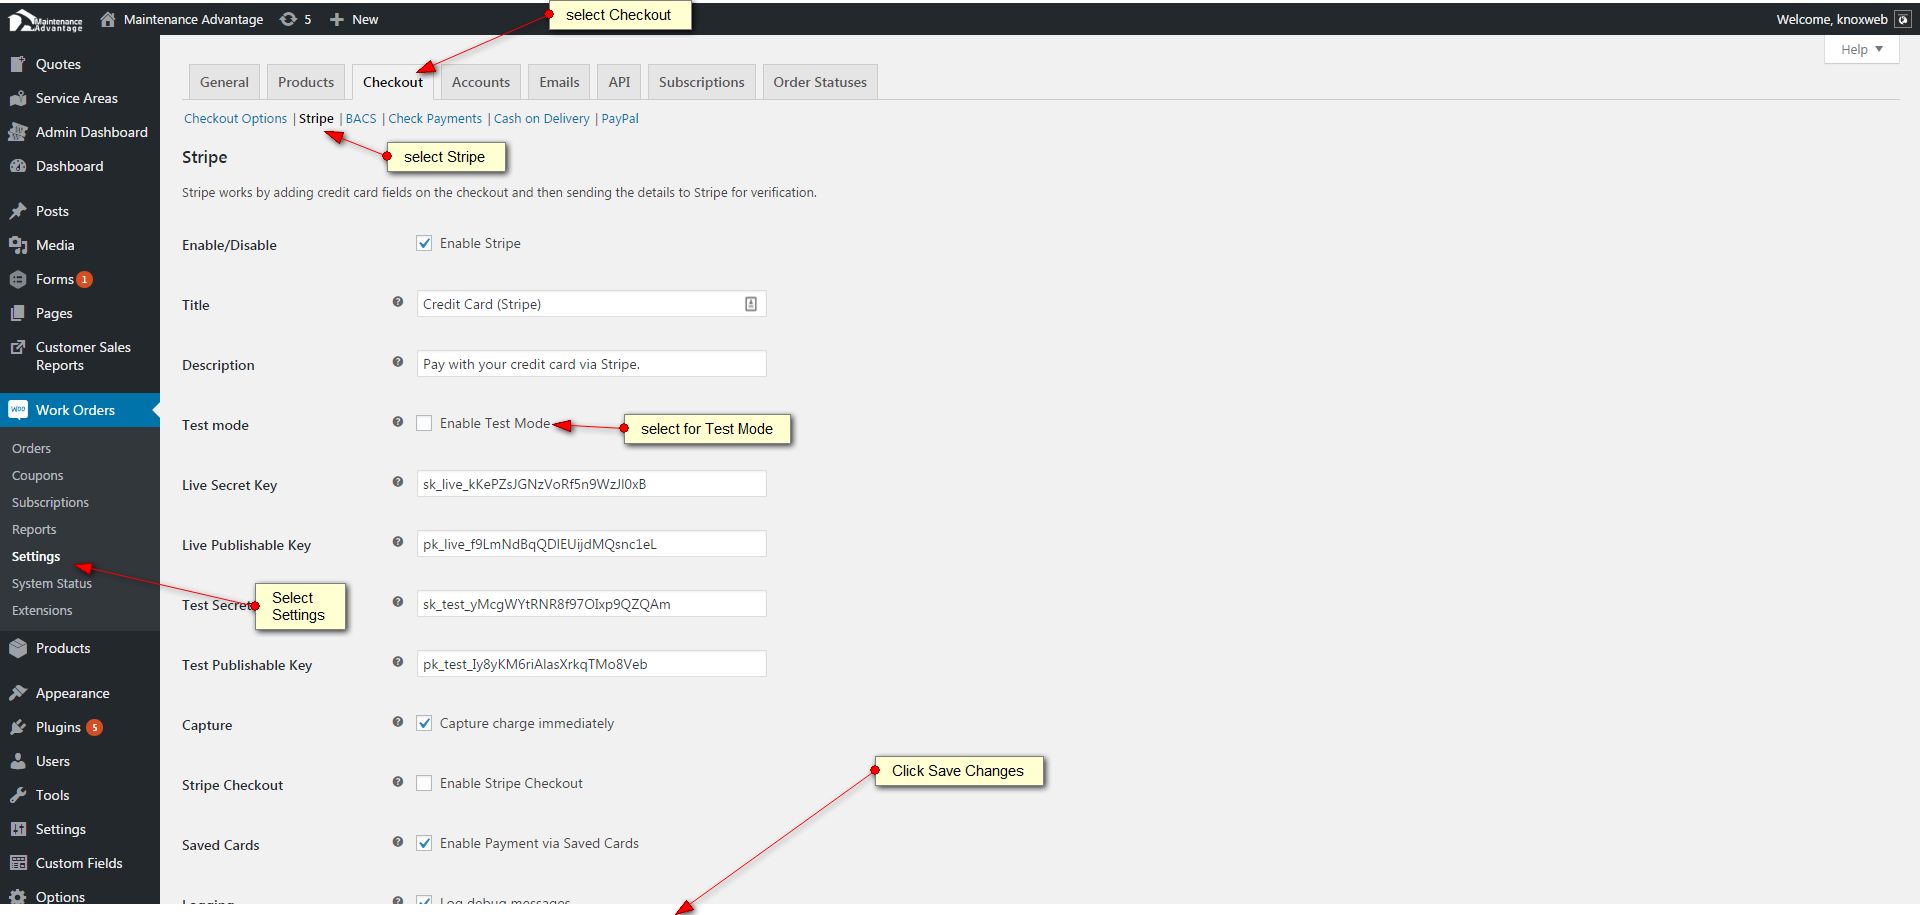Click the Settings sliders icon in main sidebar
Screen dimensions: 1920x915
pos(17,829)
